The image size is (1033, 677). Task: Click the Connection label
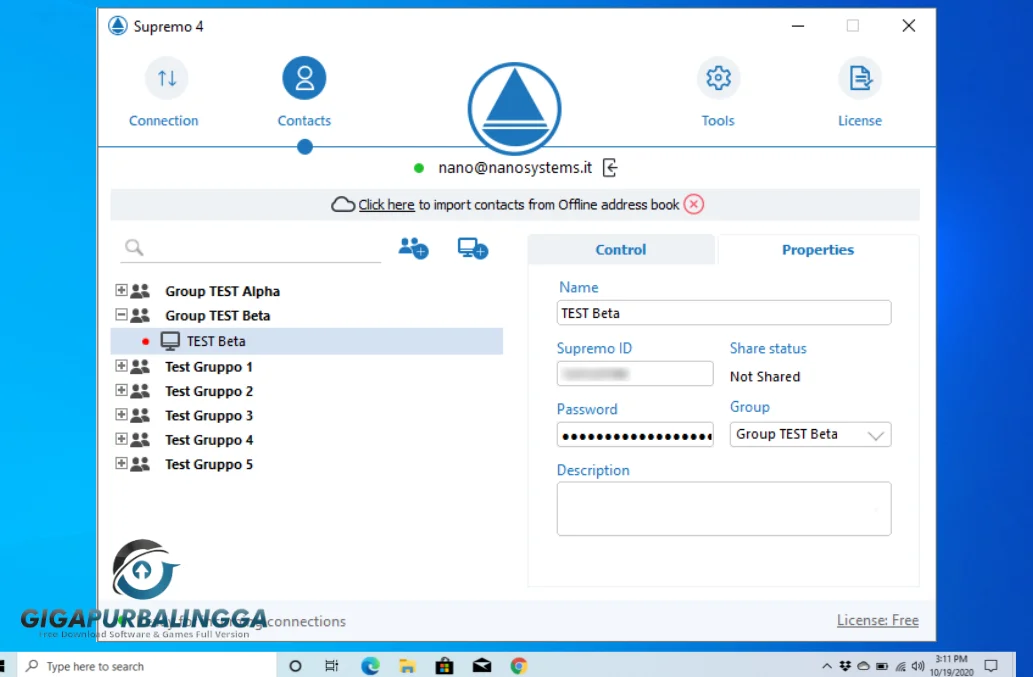coord(163,121)
